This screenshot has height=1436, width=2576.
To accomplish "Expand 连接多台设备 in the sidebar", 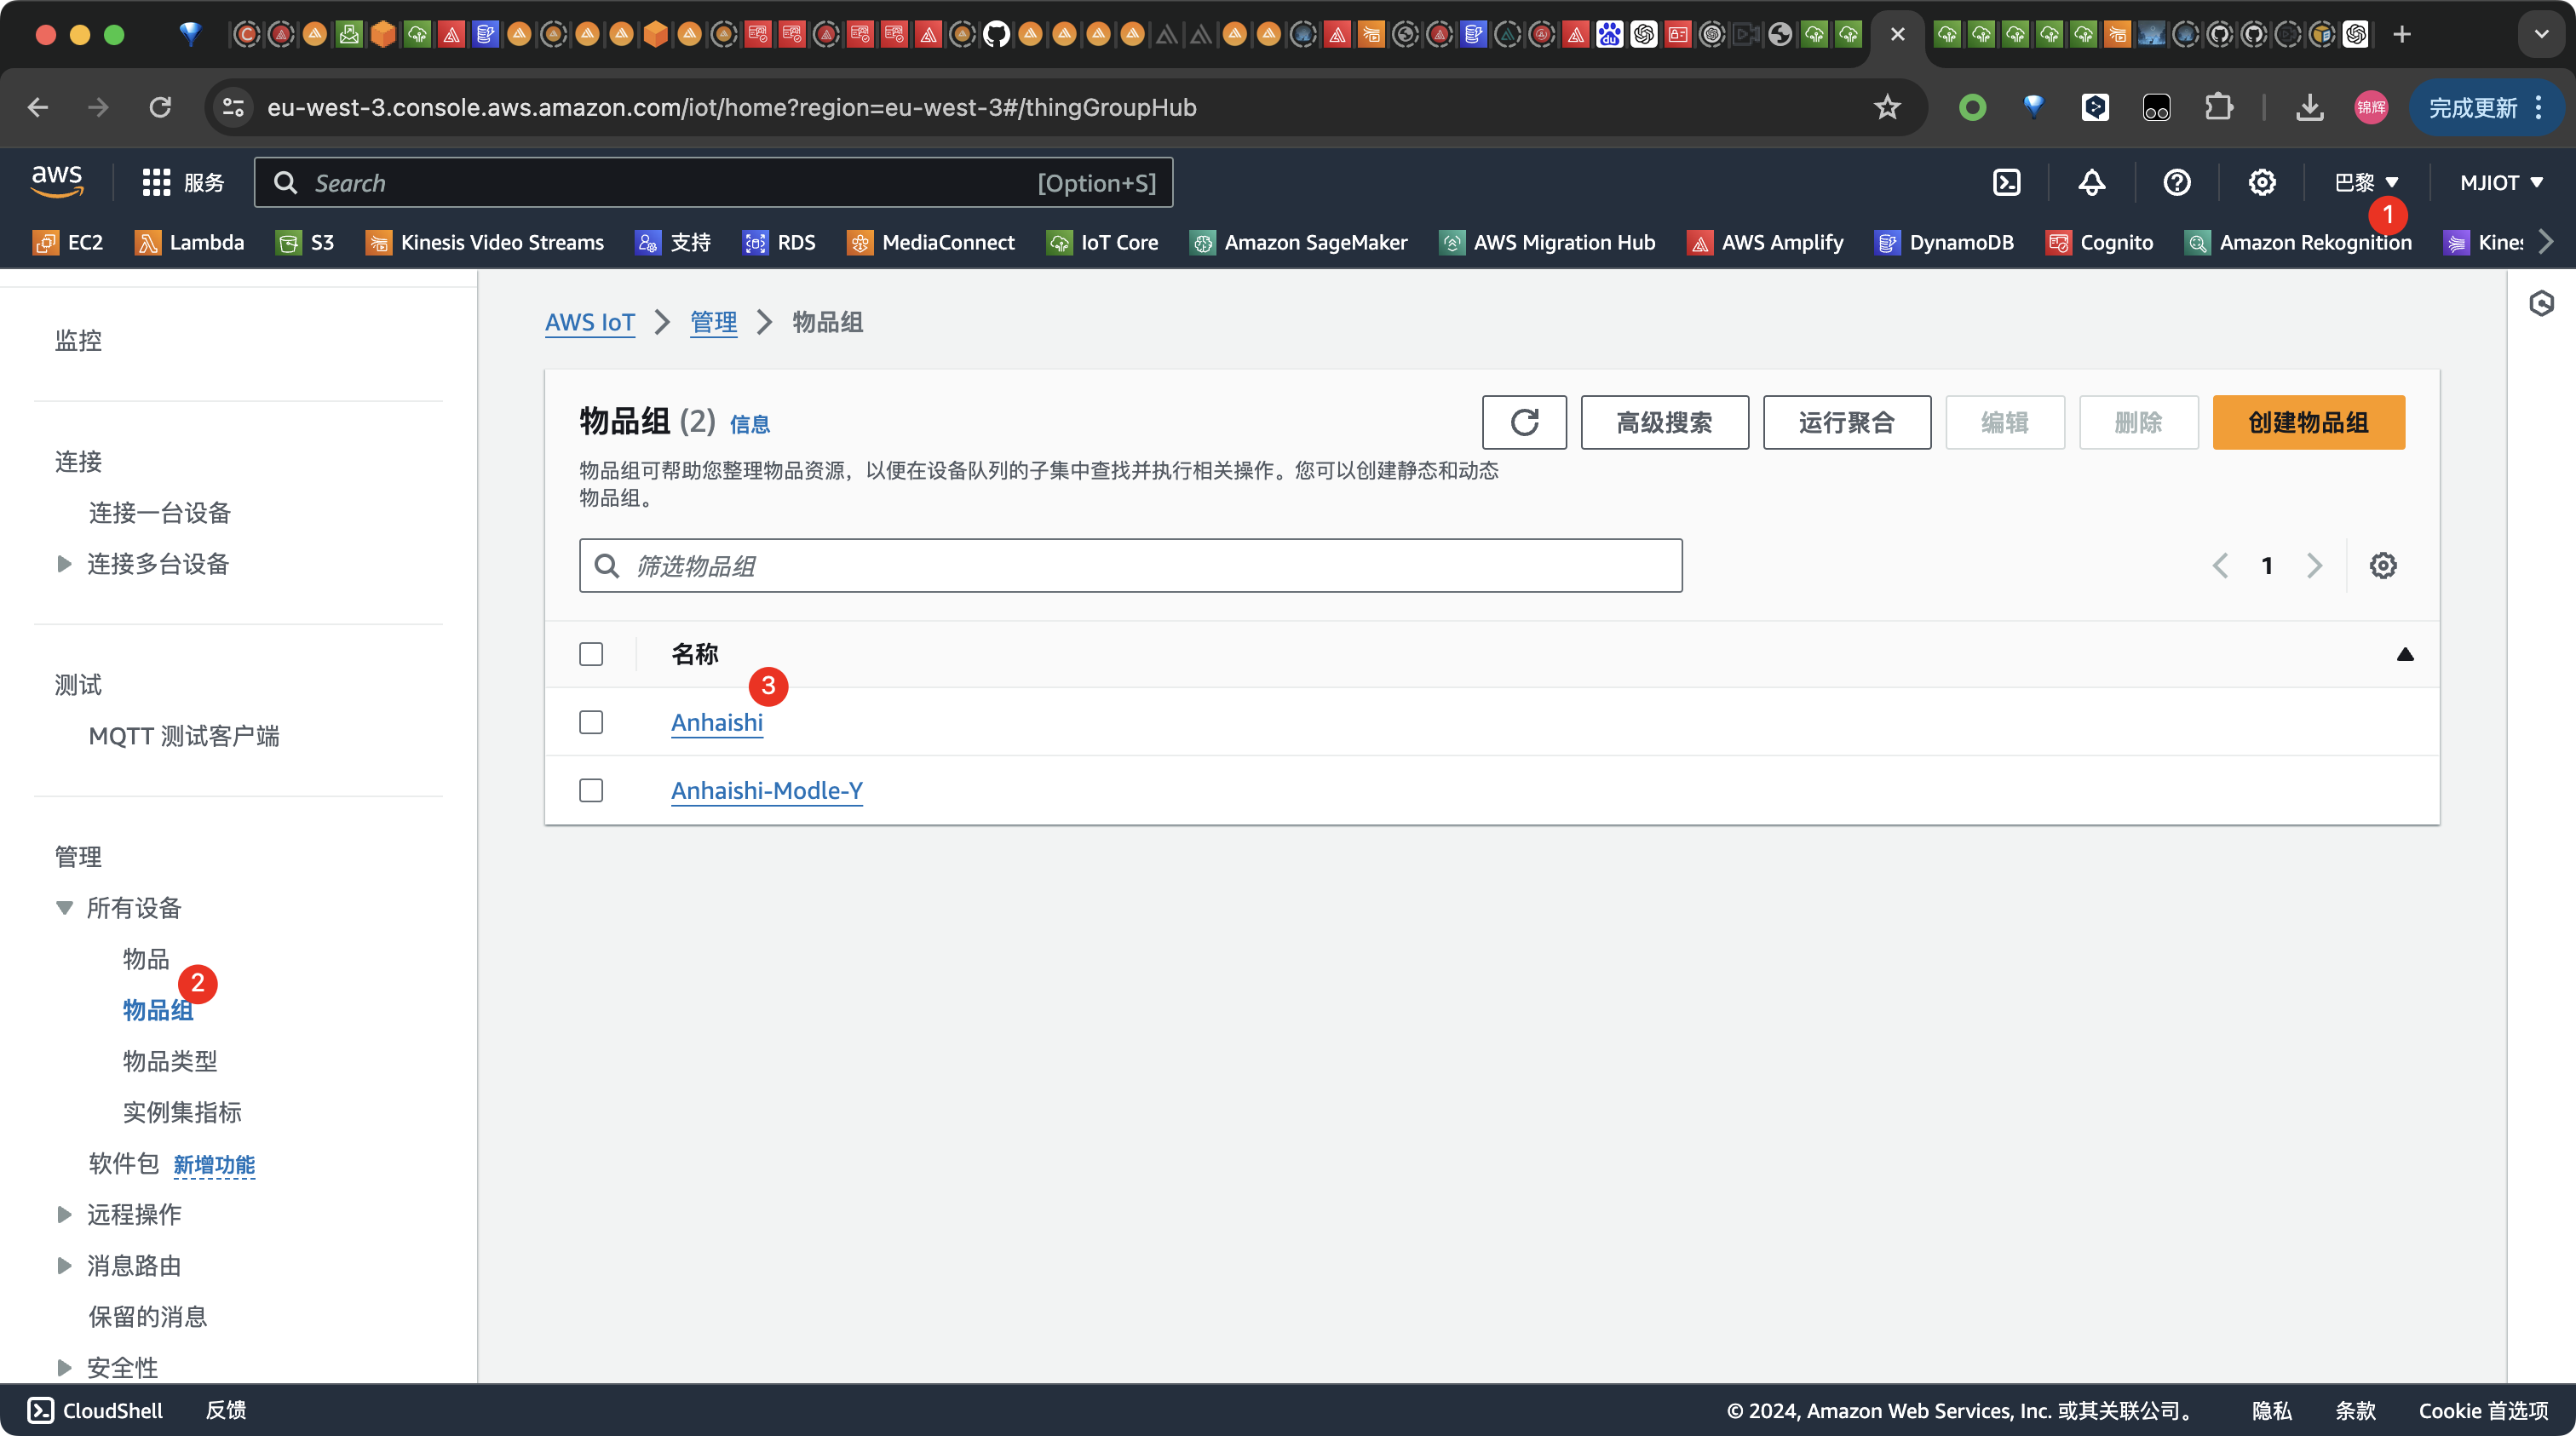I will pyautogui.click(x=64, y=564).
